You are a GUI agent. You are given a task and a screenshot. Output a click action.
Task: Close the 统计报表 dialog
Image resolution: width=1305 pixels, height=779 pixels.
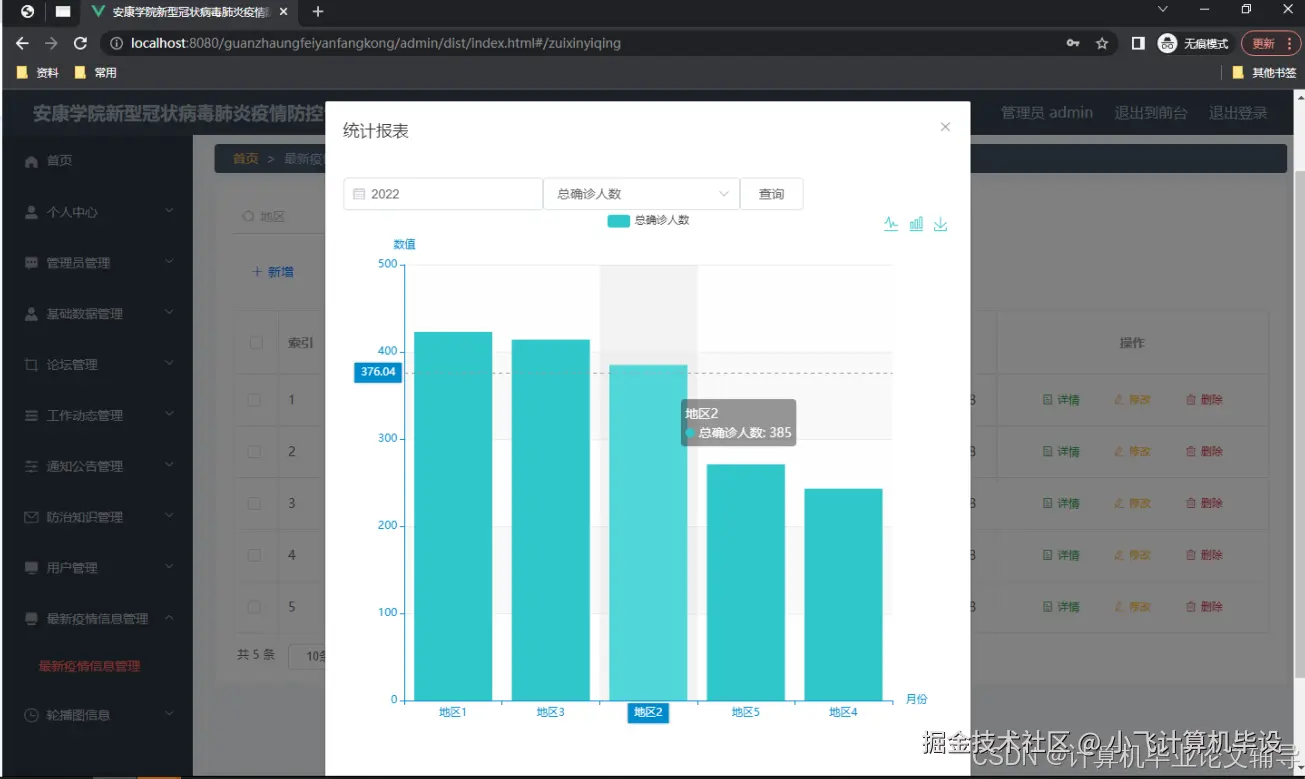(945, 127)
